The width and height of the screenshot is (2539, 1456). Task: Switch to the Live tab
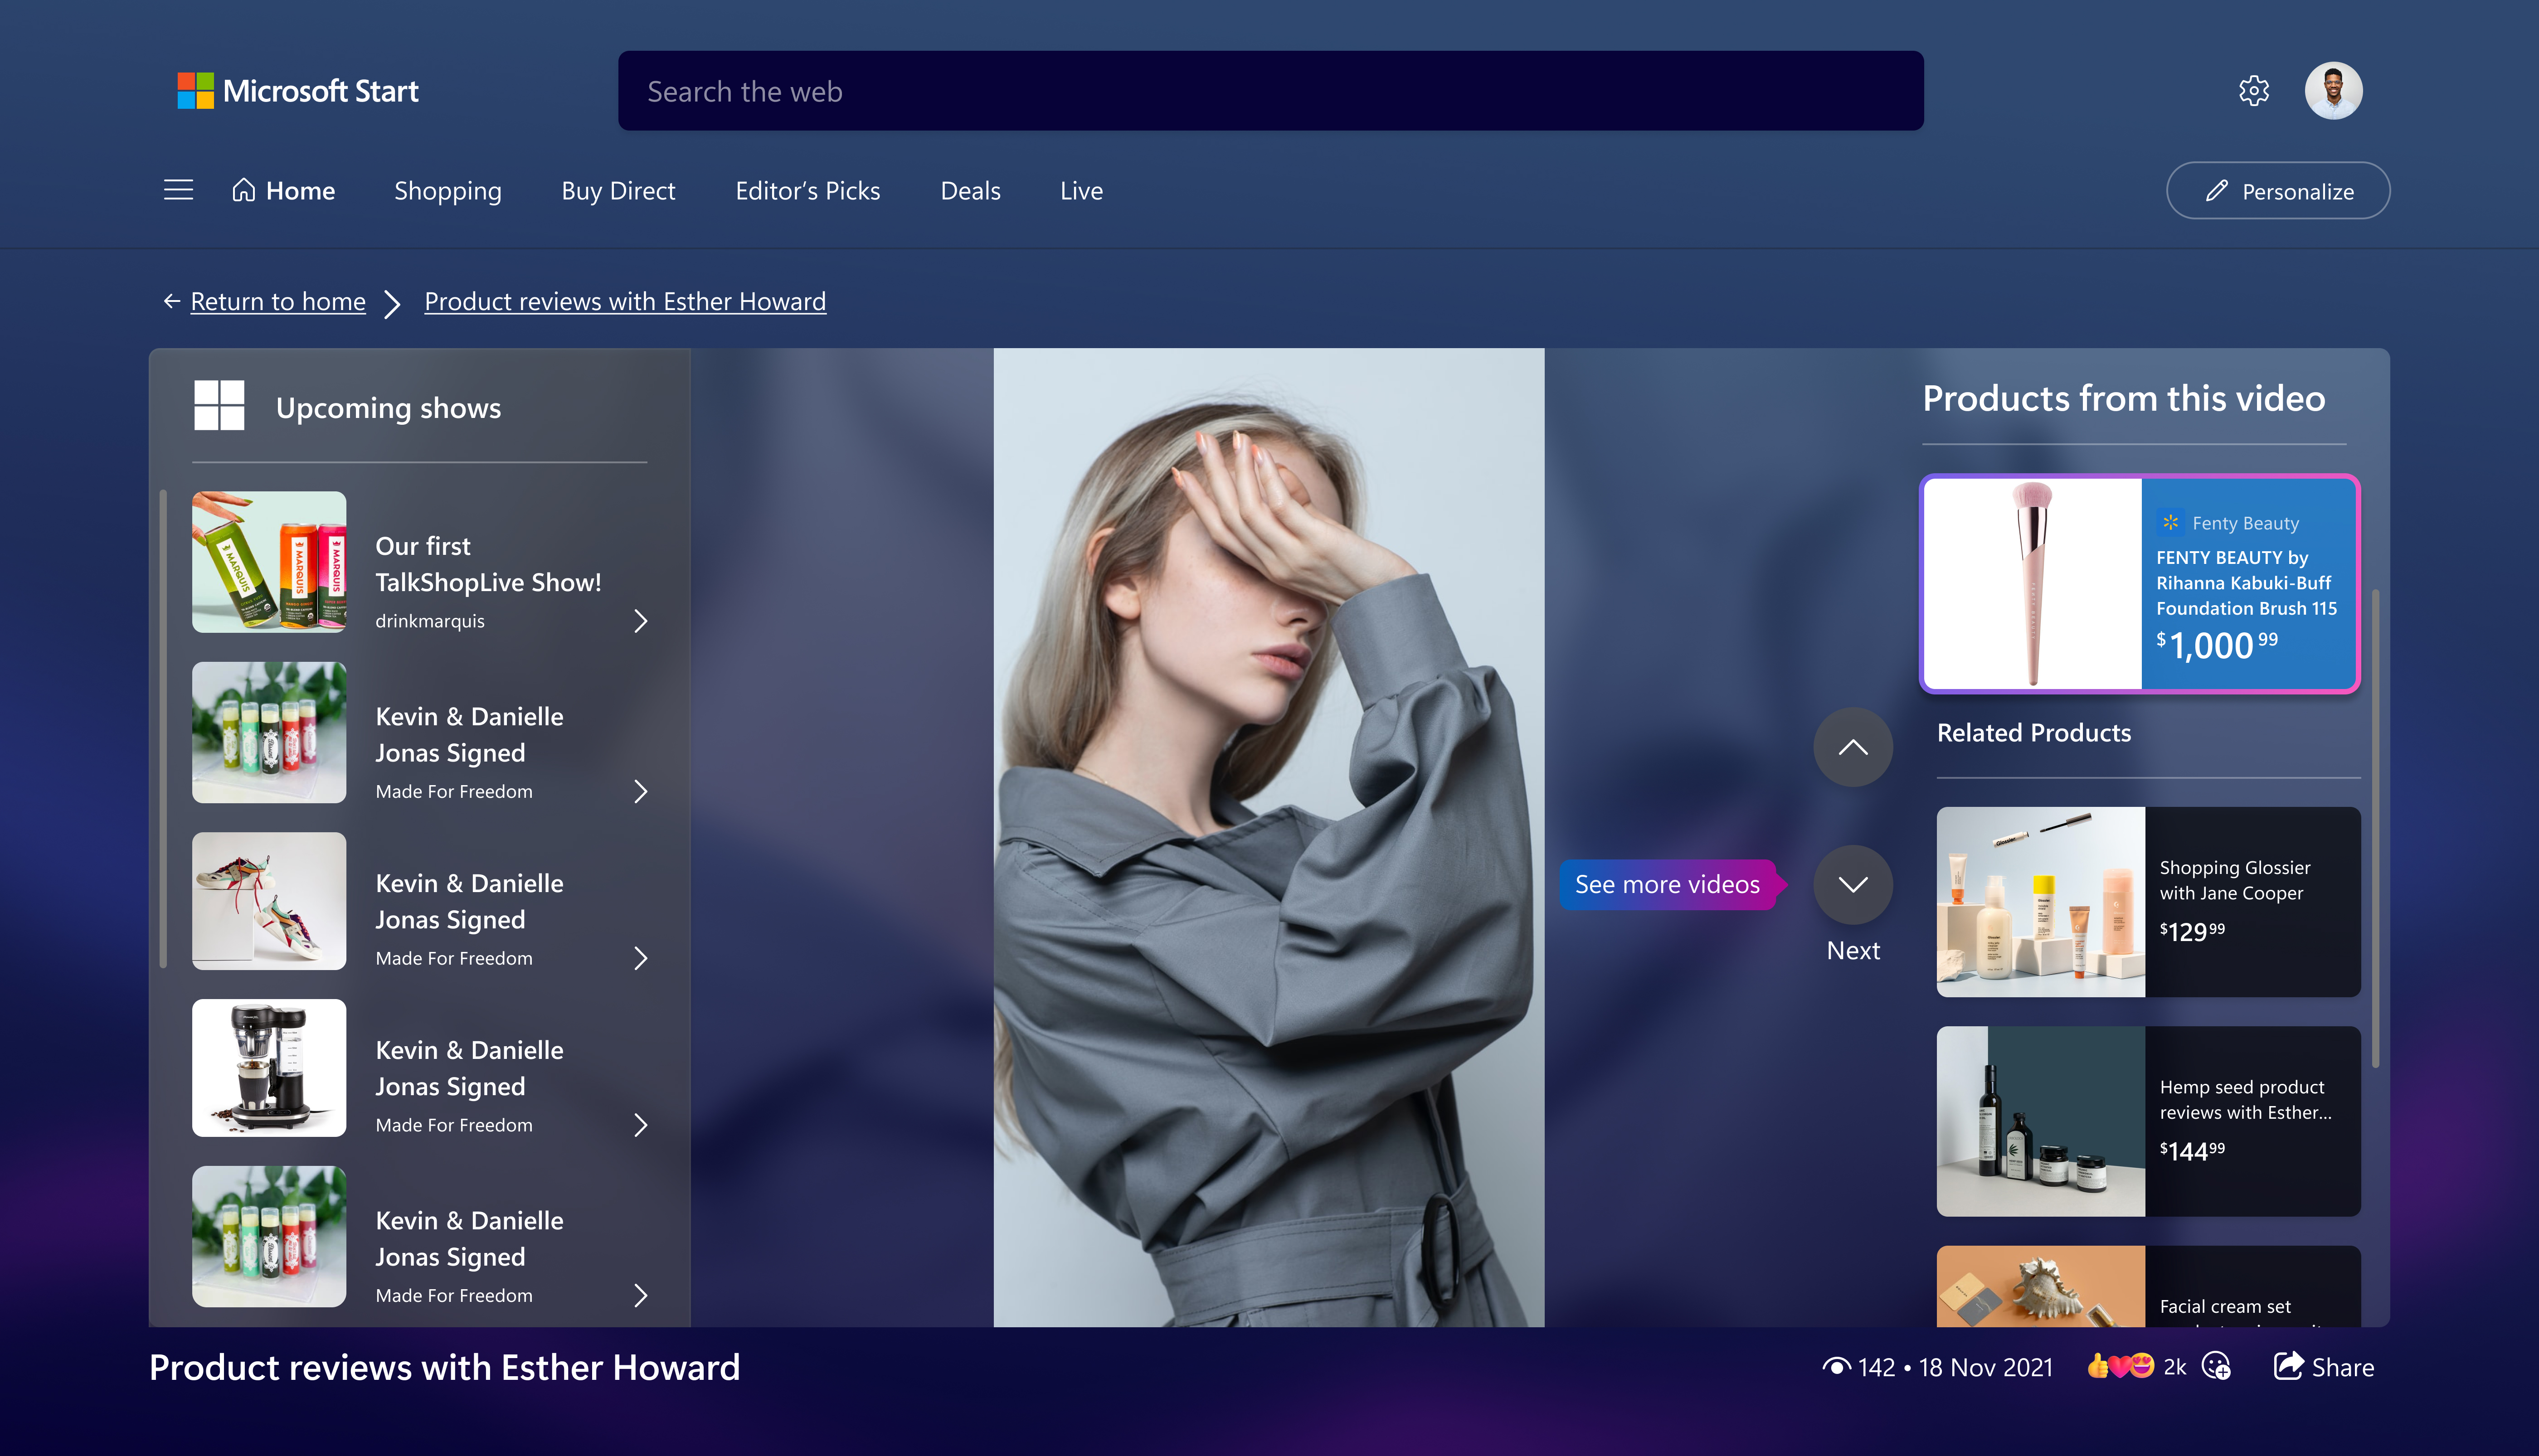coord(1081,190)
